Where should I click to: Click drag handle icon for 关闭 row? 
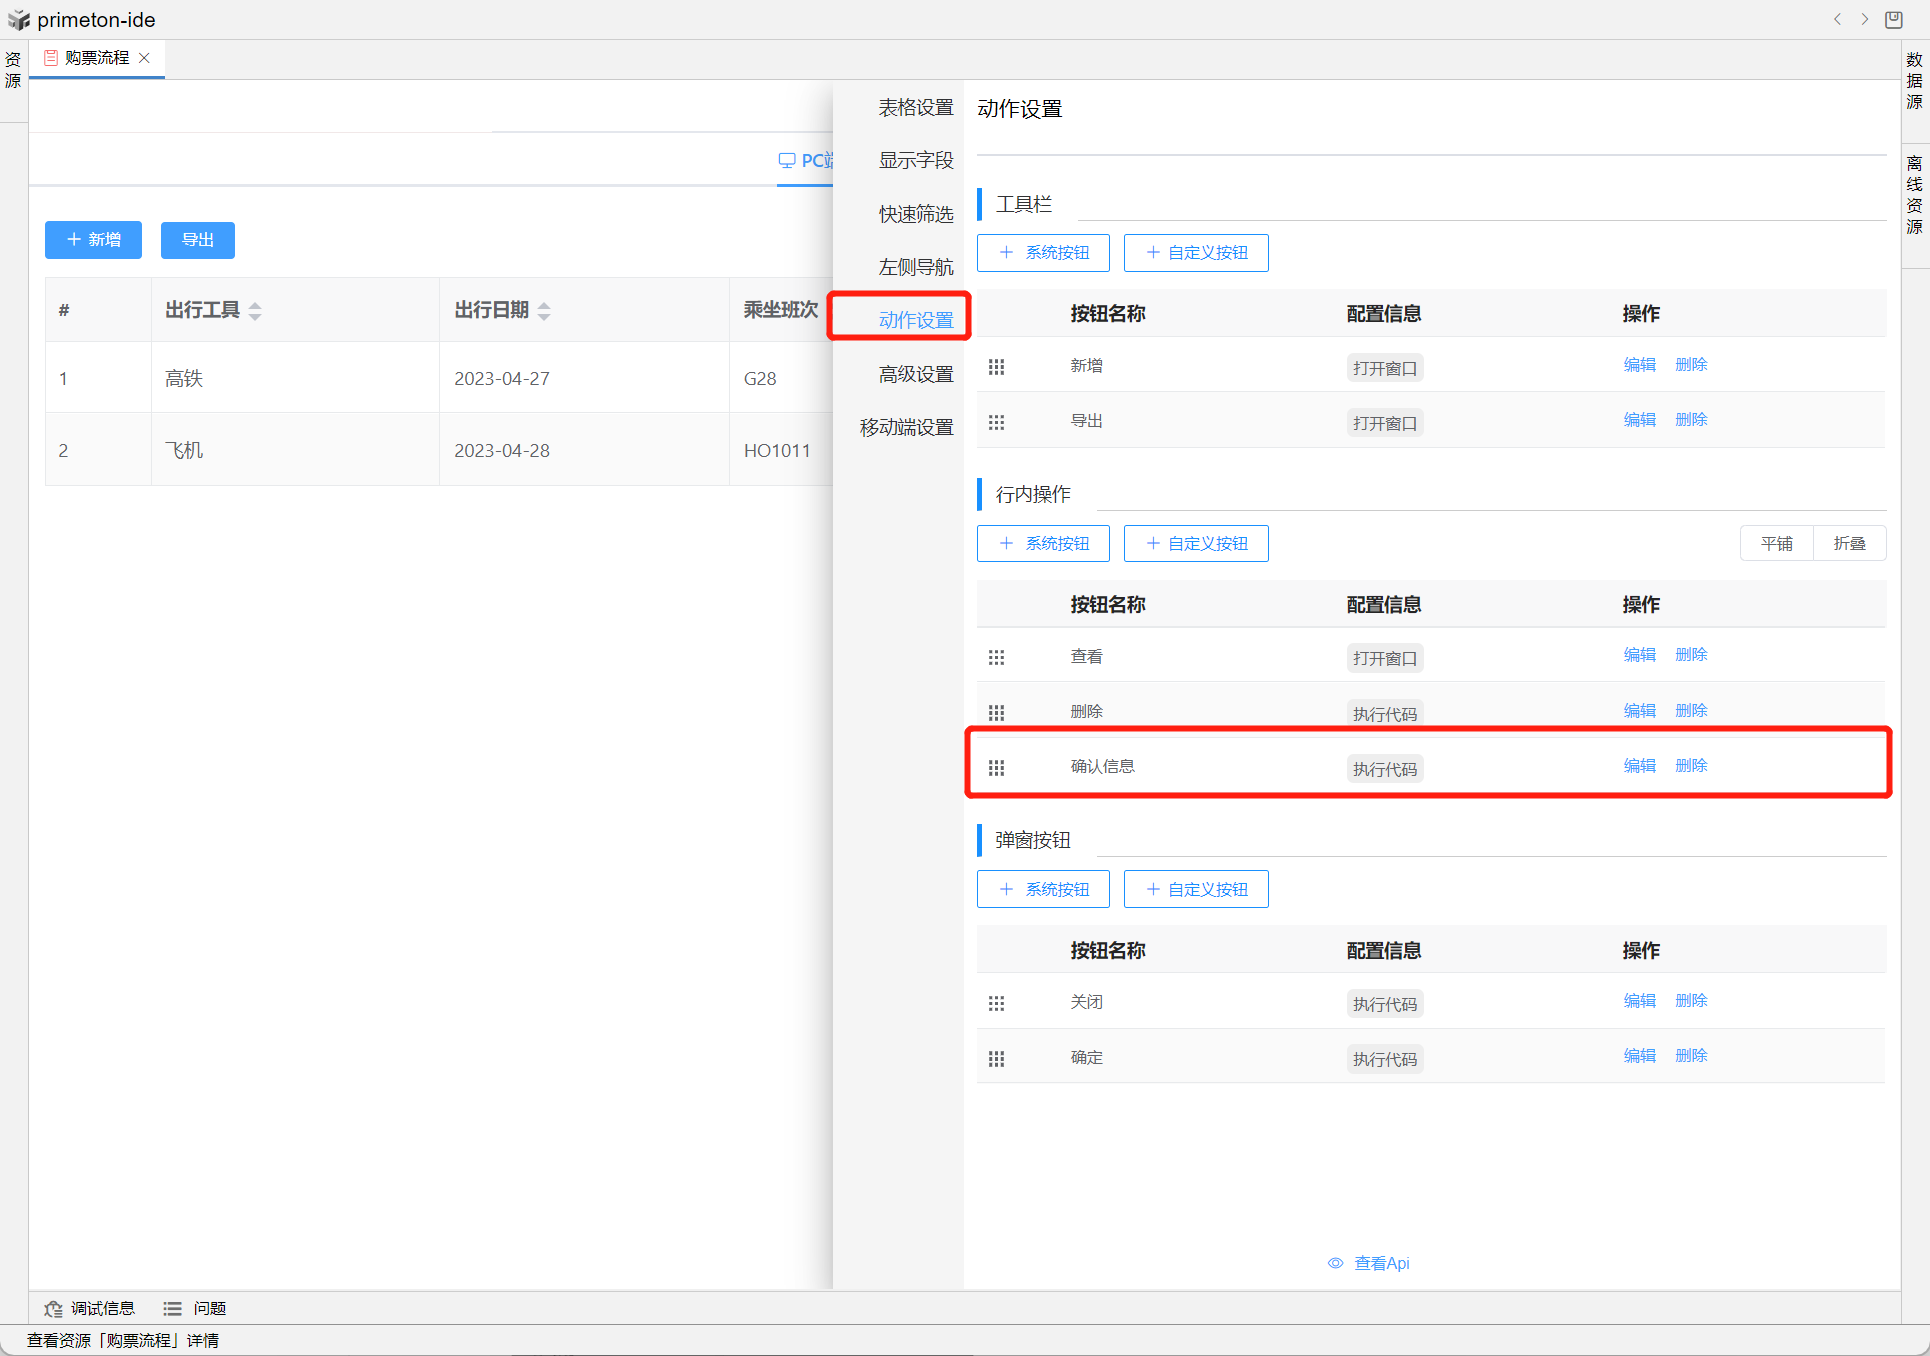(x=996, y=1003)
